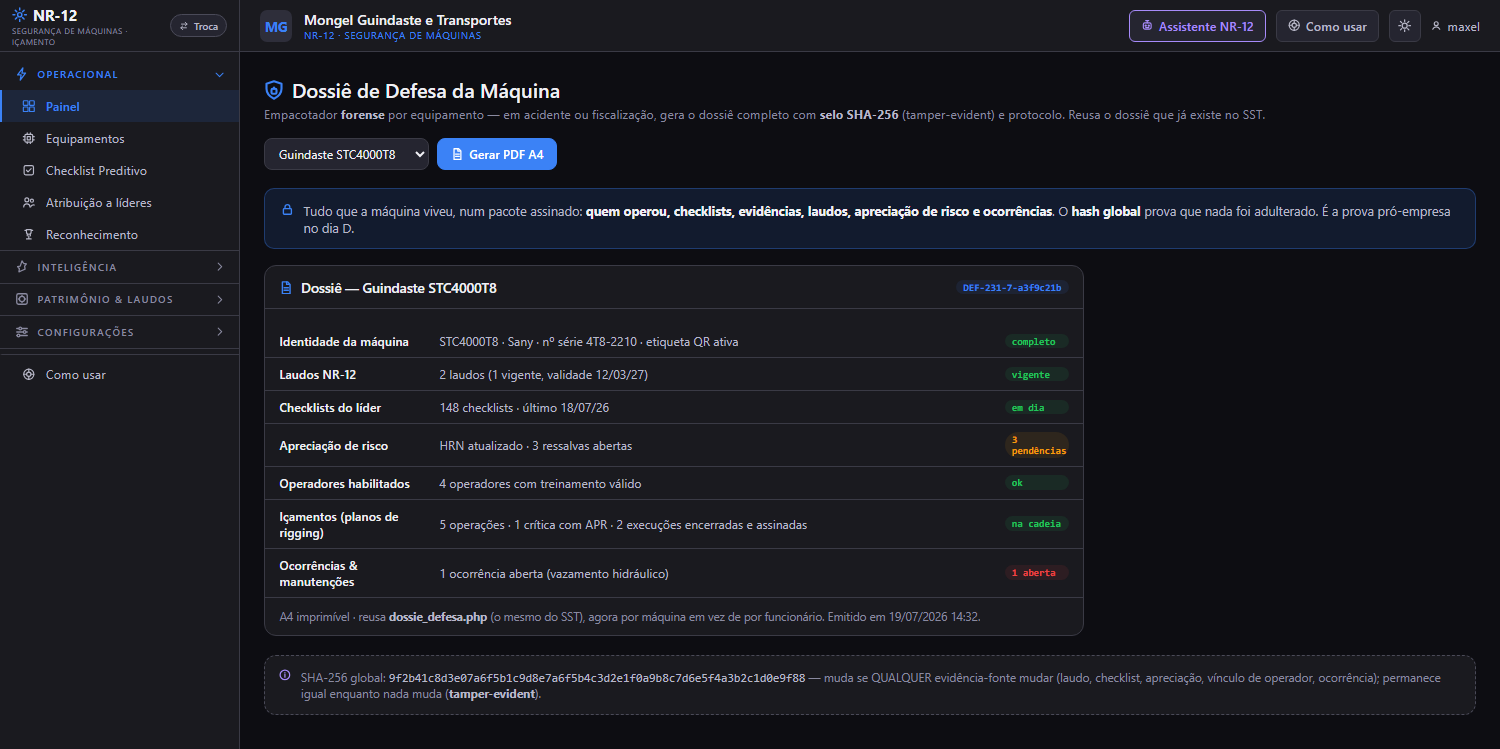This screenshot has width=1500, height=749.
Task: Click the Checklist Preditivo checkbox icon
Action: click(28, 170)
